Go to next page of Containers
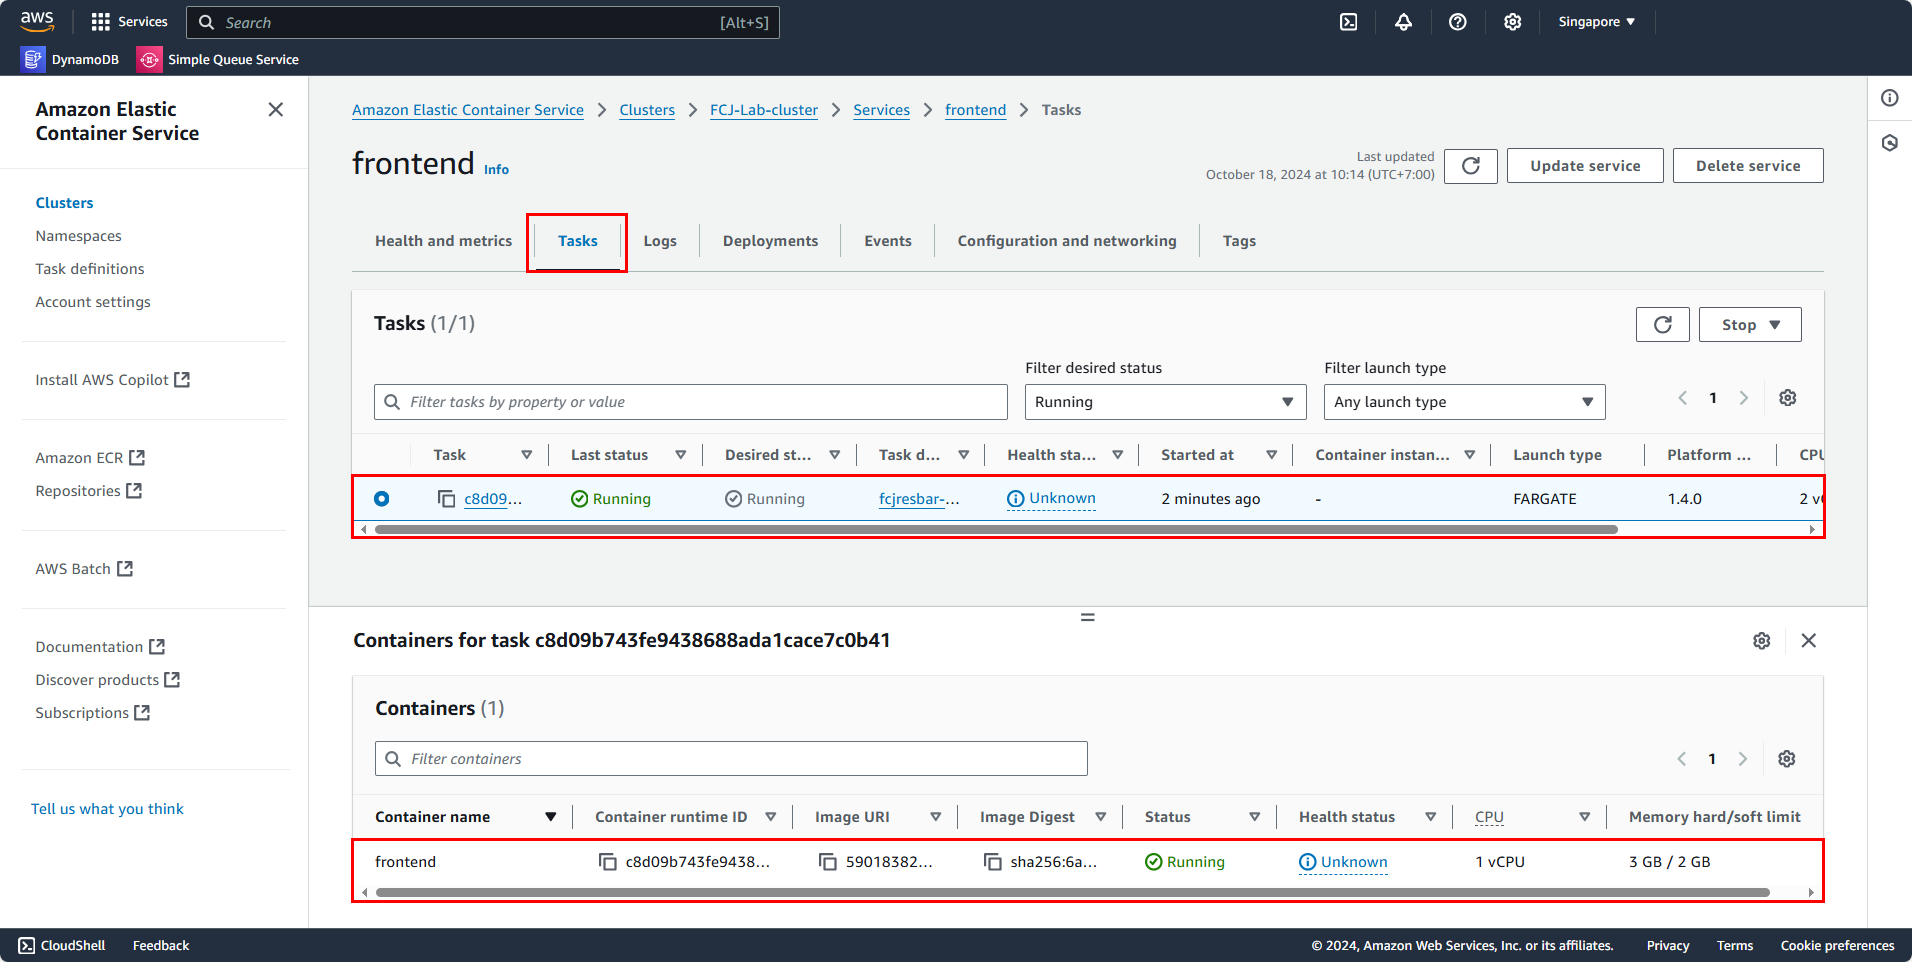1912x962 pixels. coord(1743,759)
